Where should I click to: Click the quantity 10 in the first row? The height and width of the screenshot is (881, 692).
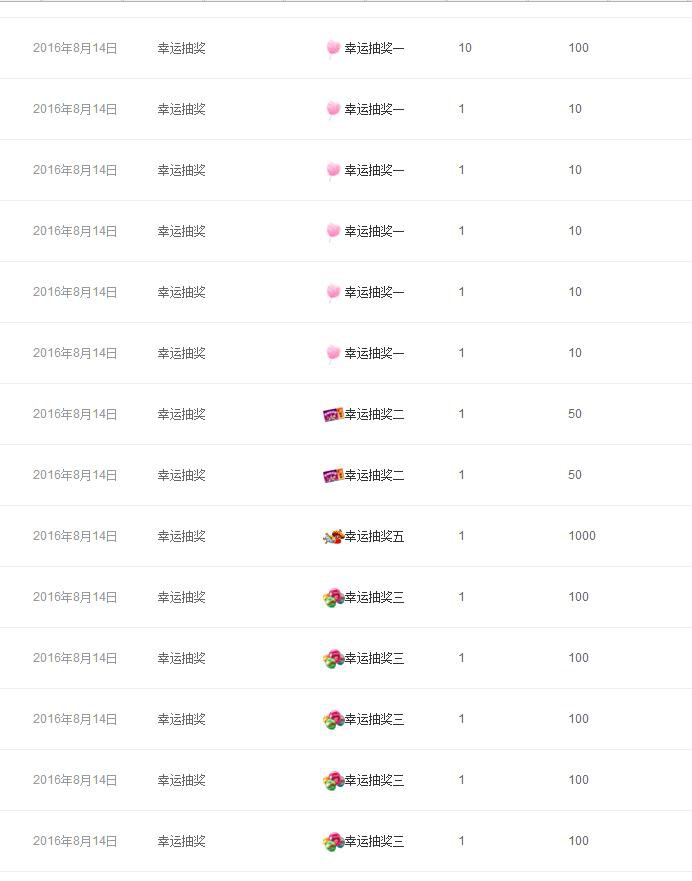(465, 48)
